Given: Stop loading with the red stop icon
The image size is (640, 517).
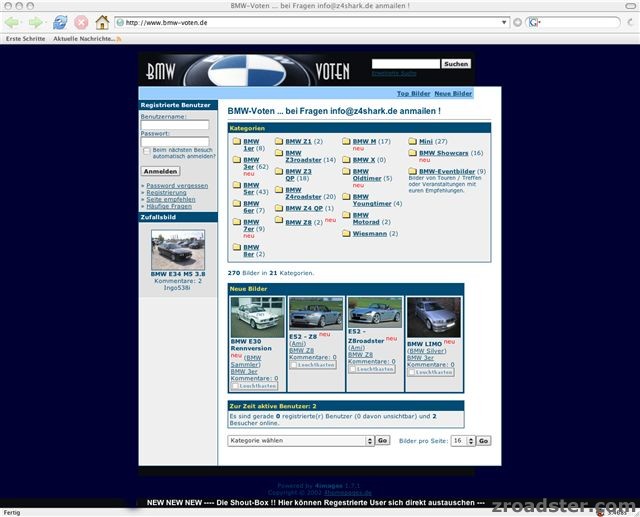Looking at the screenshot, I should [x=81, y=22].
